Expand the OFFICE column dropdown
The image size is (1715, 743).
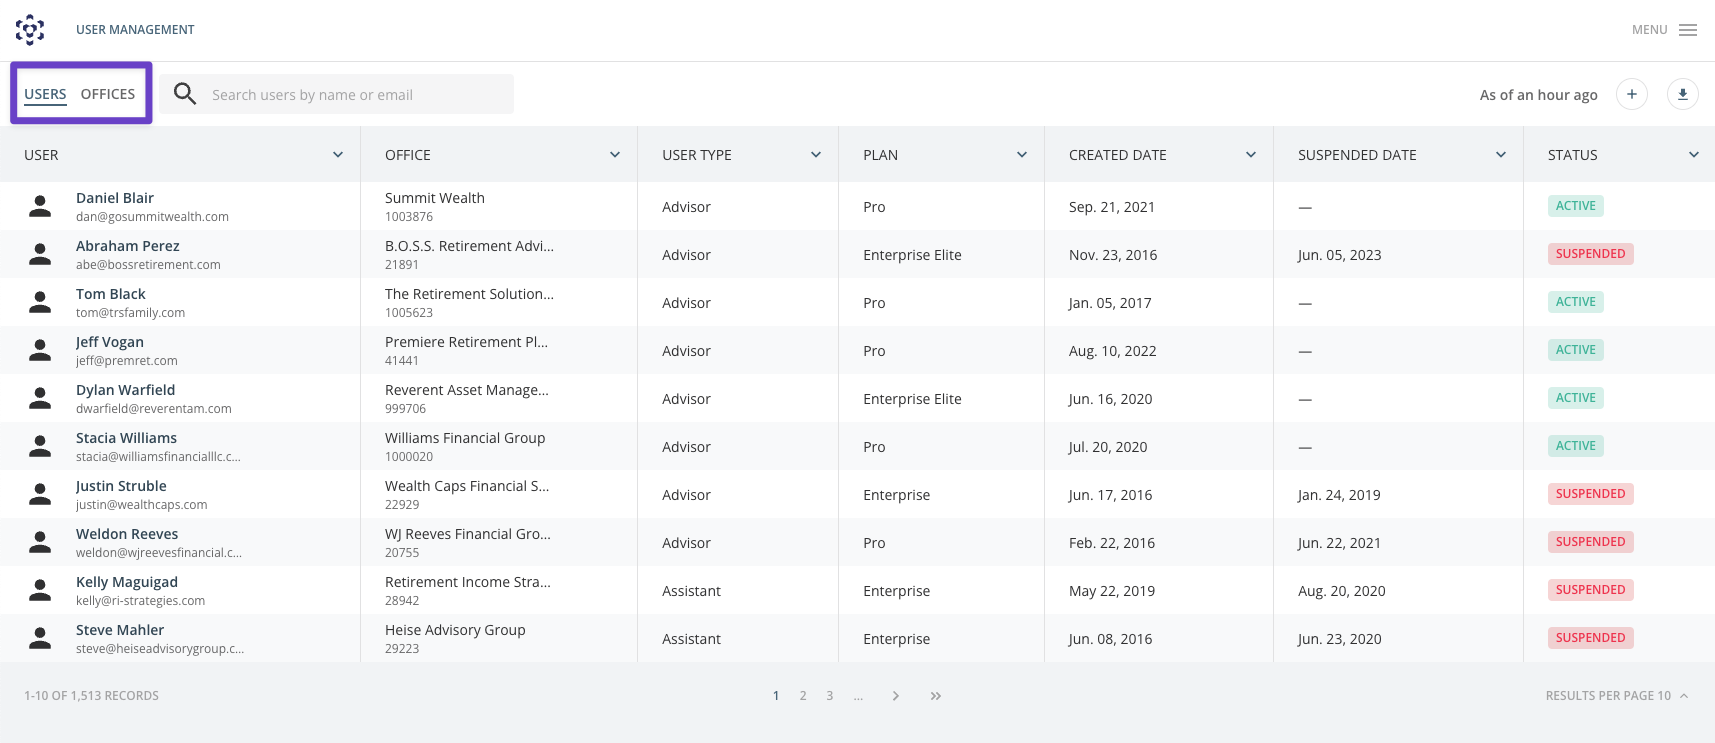[x=615, y=155]
